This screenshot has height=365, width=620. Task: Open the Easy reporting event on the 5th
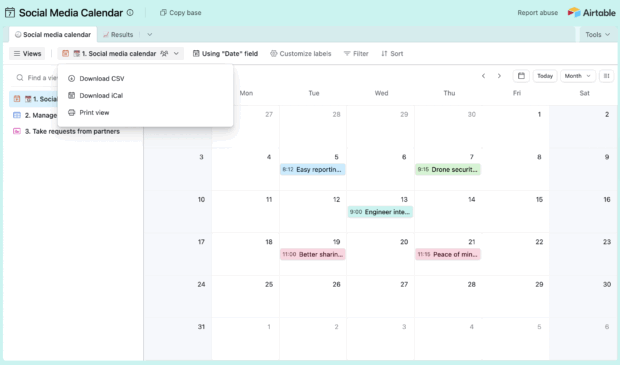coord(313,169)
